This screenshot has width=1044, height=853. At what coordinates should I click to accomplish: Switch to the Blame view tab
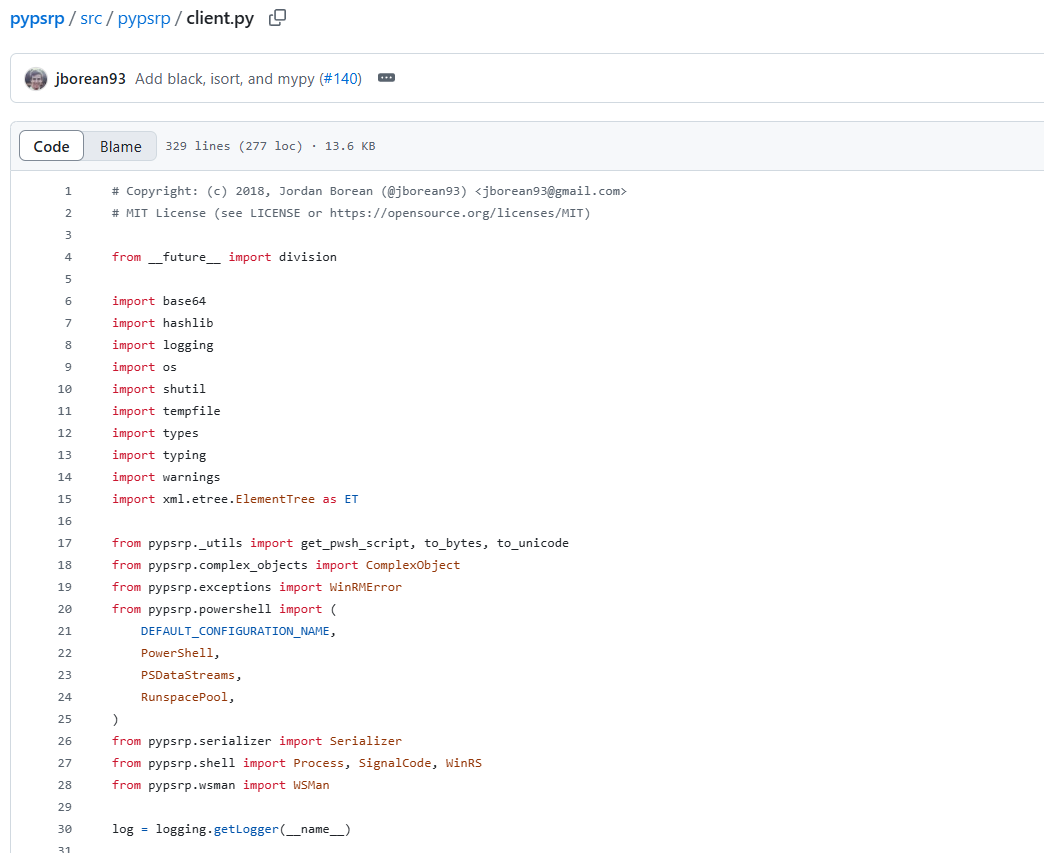click(120, 146)
